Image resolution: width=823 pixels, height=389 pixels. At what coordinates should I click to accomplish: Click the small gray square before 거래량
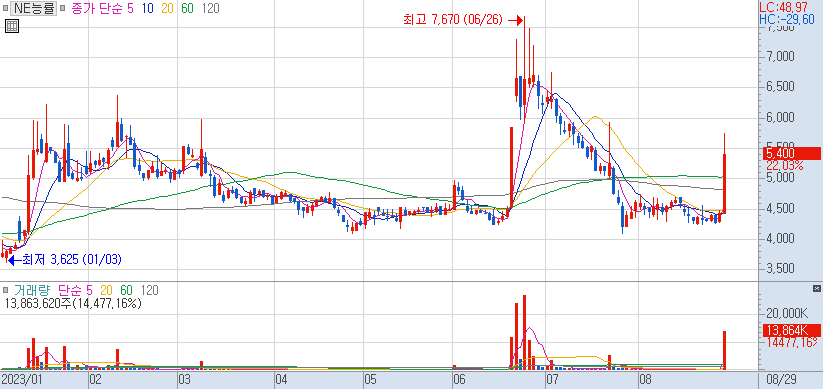pyautogui.click(x=6, y=290)
